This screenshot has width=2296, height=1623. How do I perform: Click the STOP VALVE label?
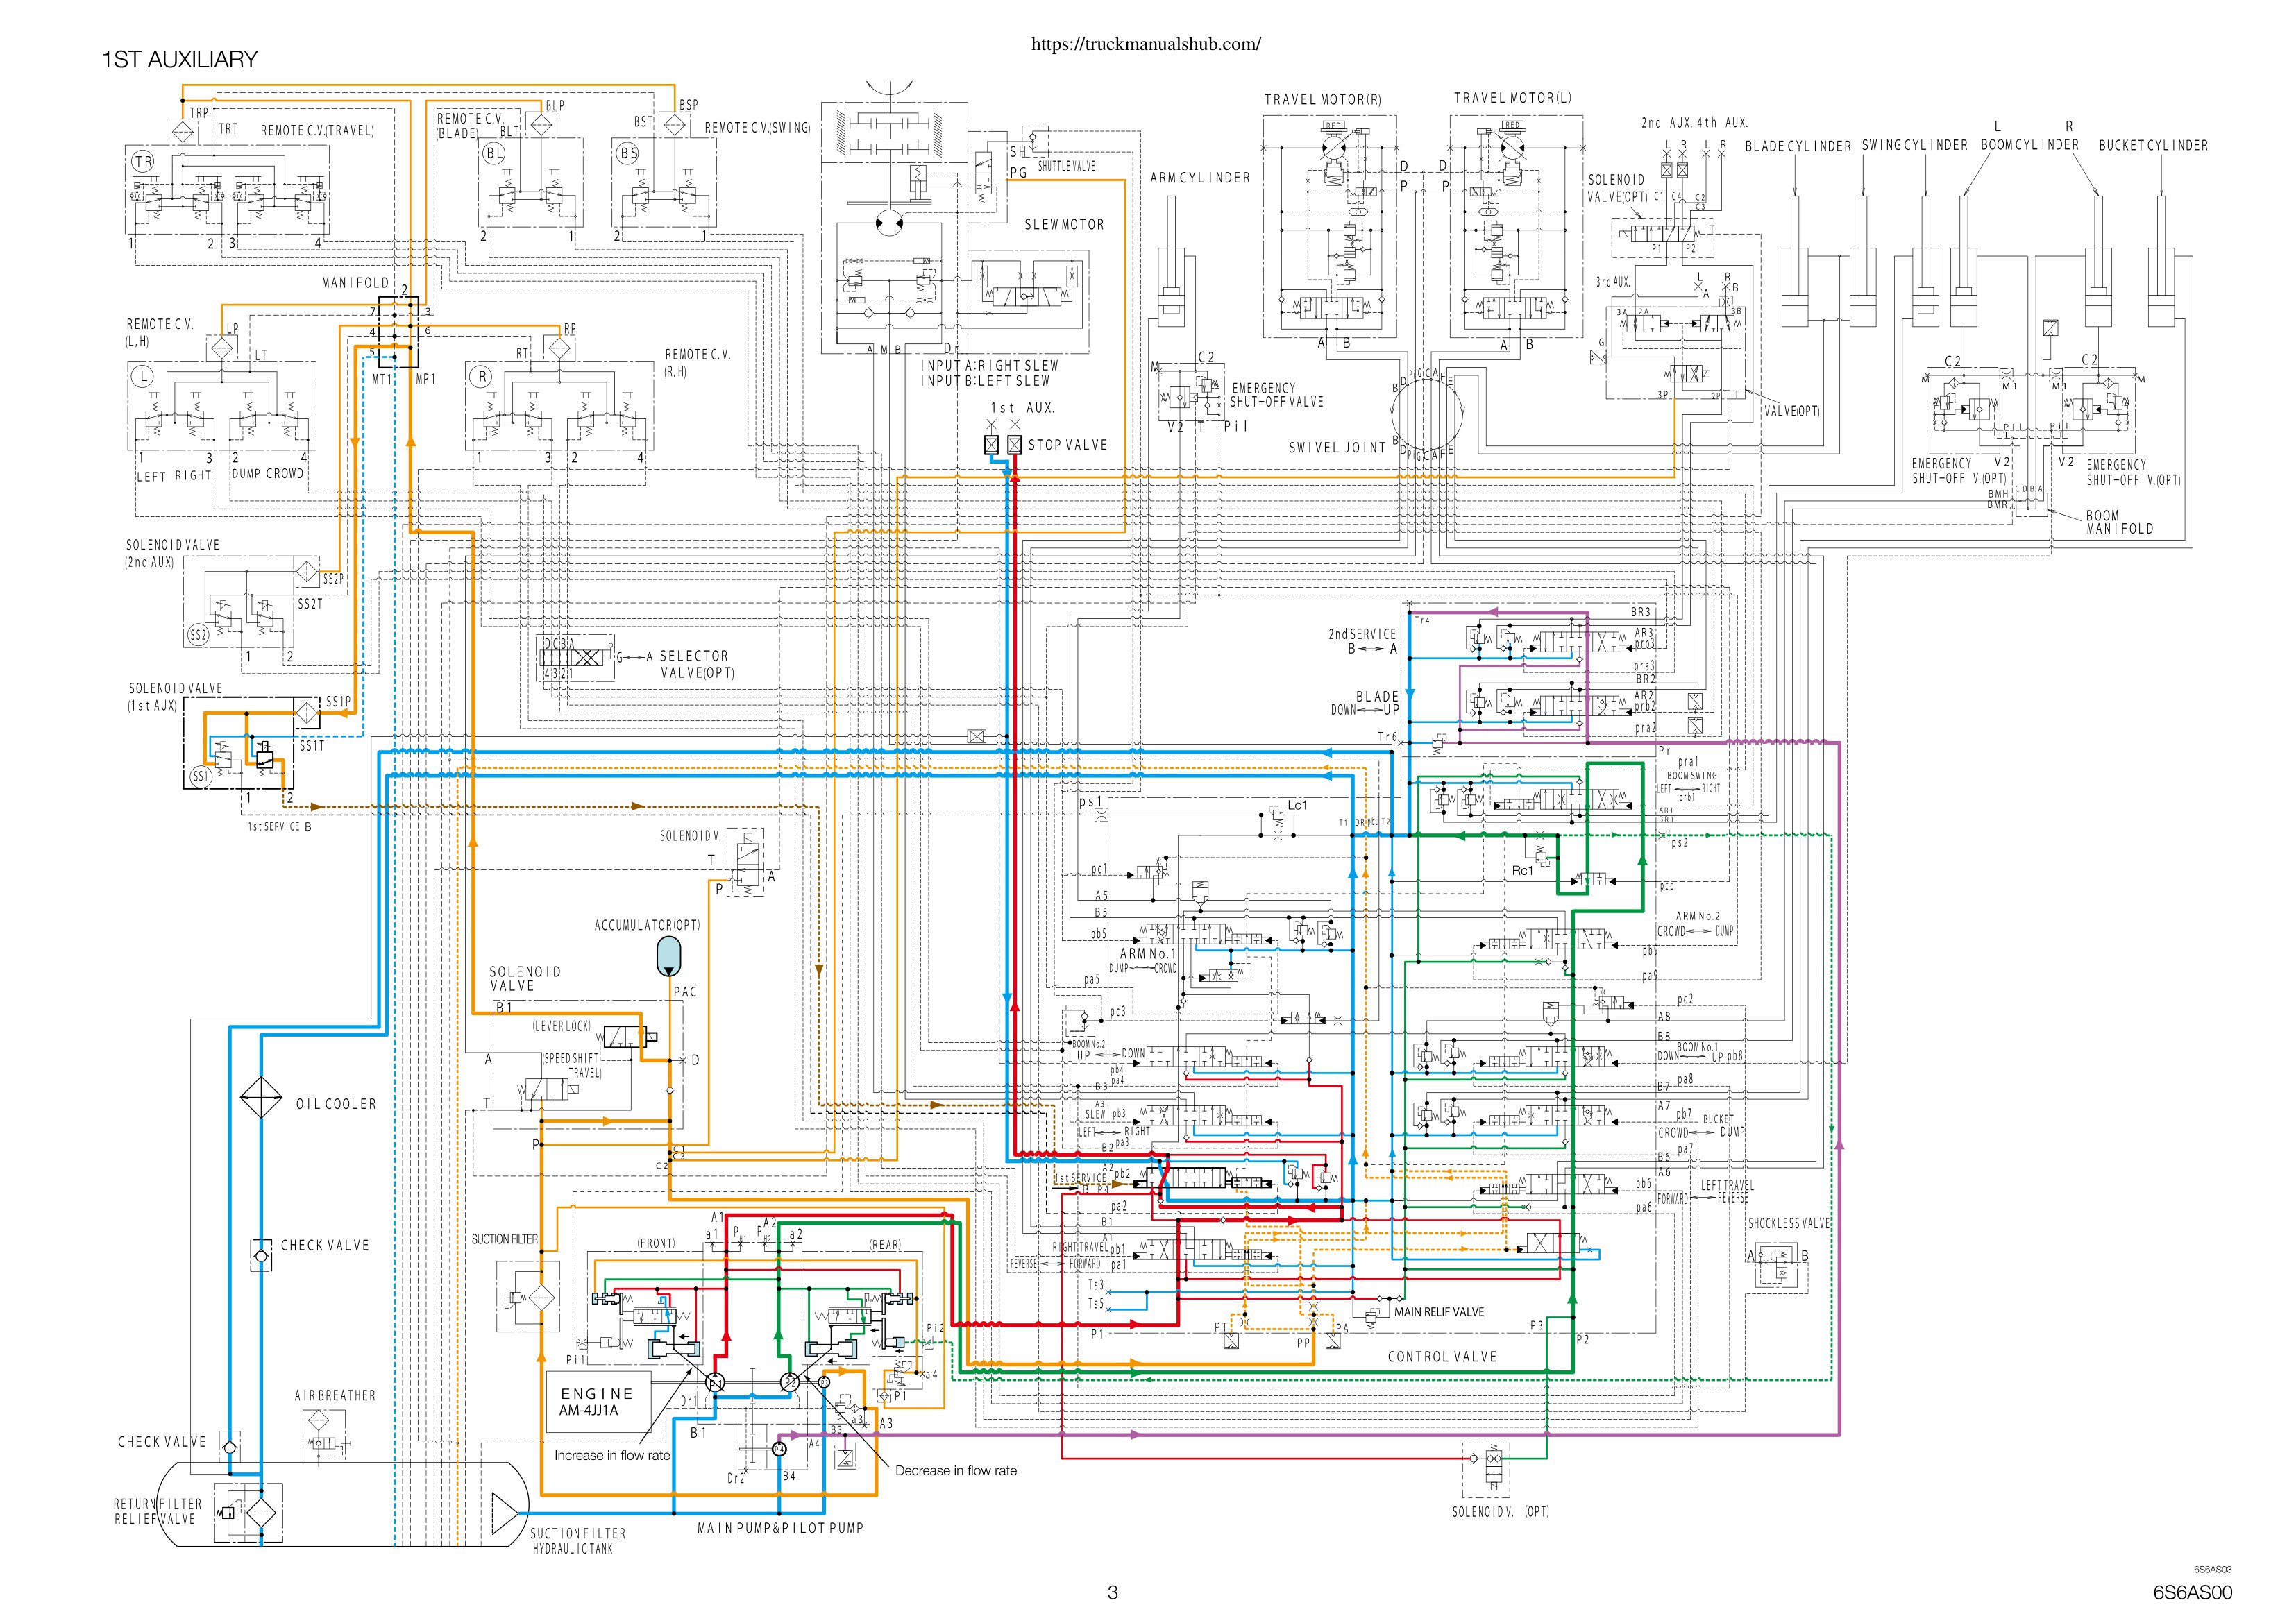(1068, 445)
